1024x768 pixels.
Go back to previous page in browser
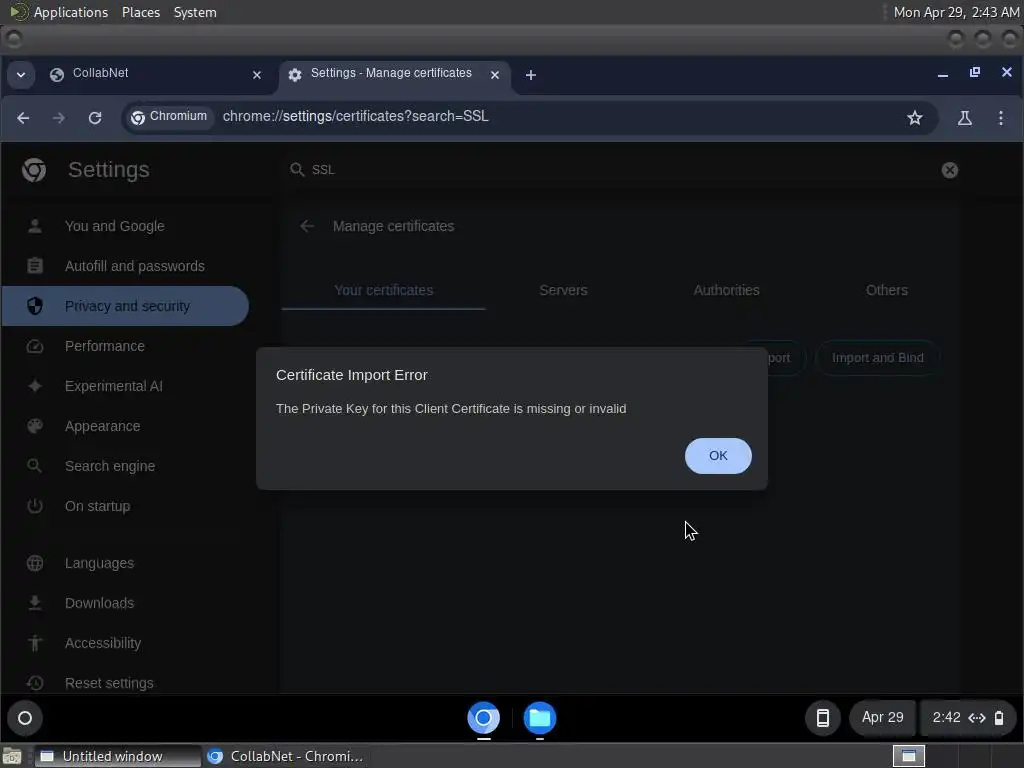[24, 118]
